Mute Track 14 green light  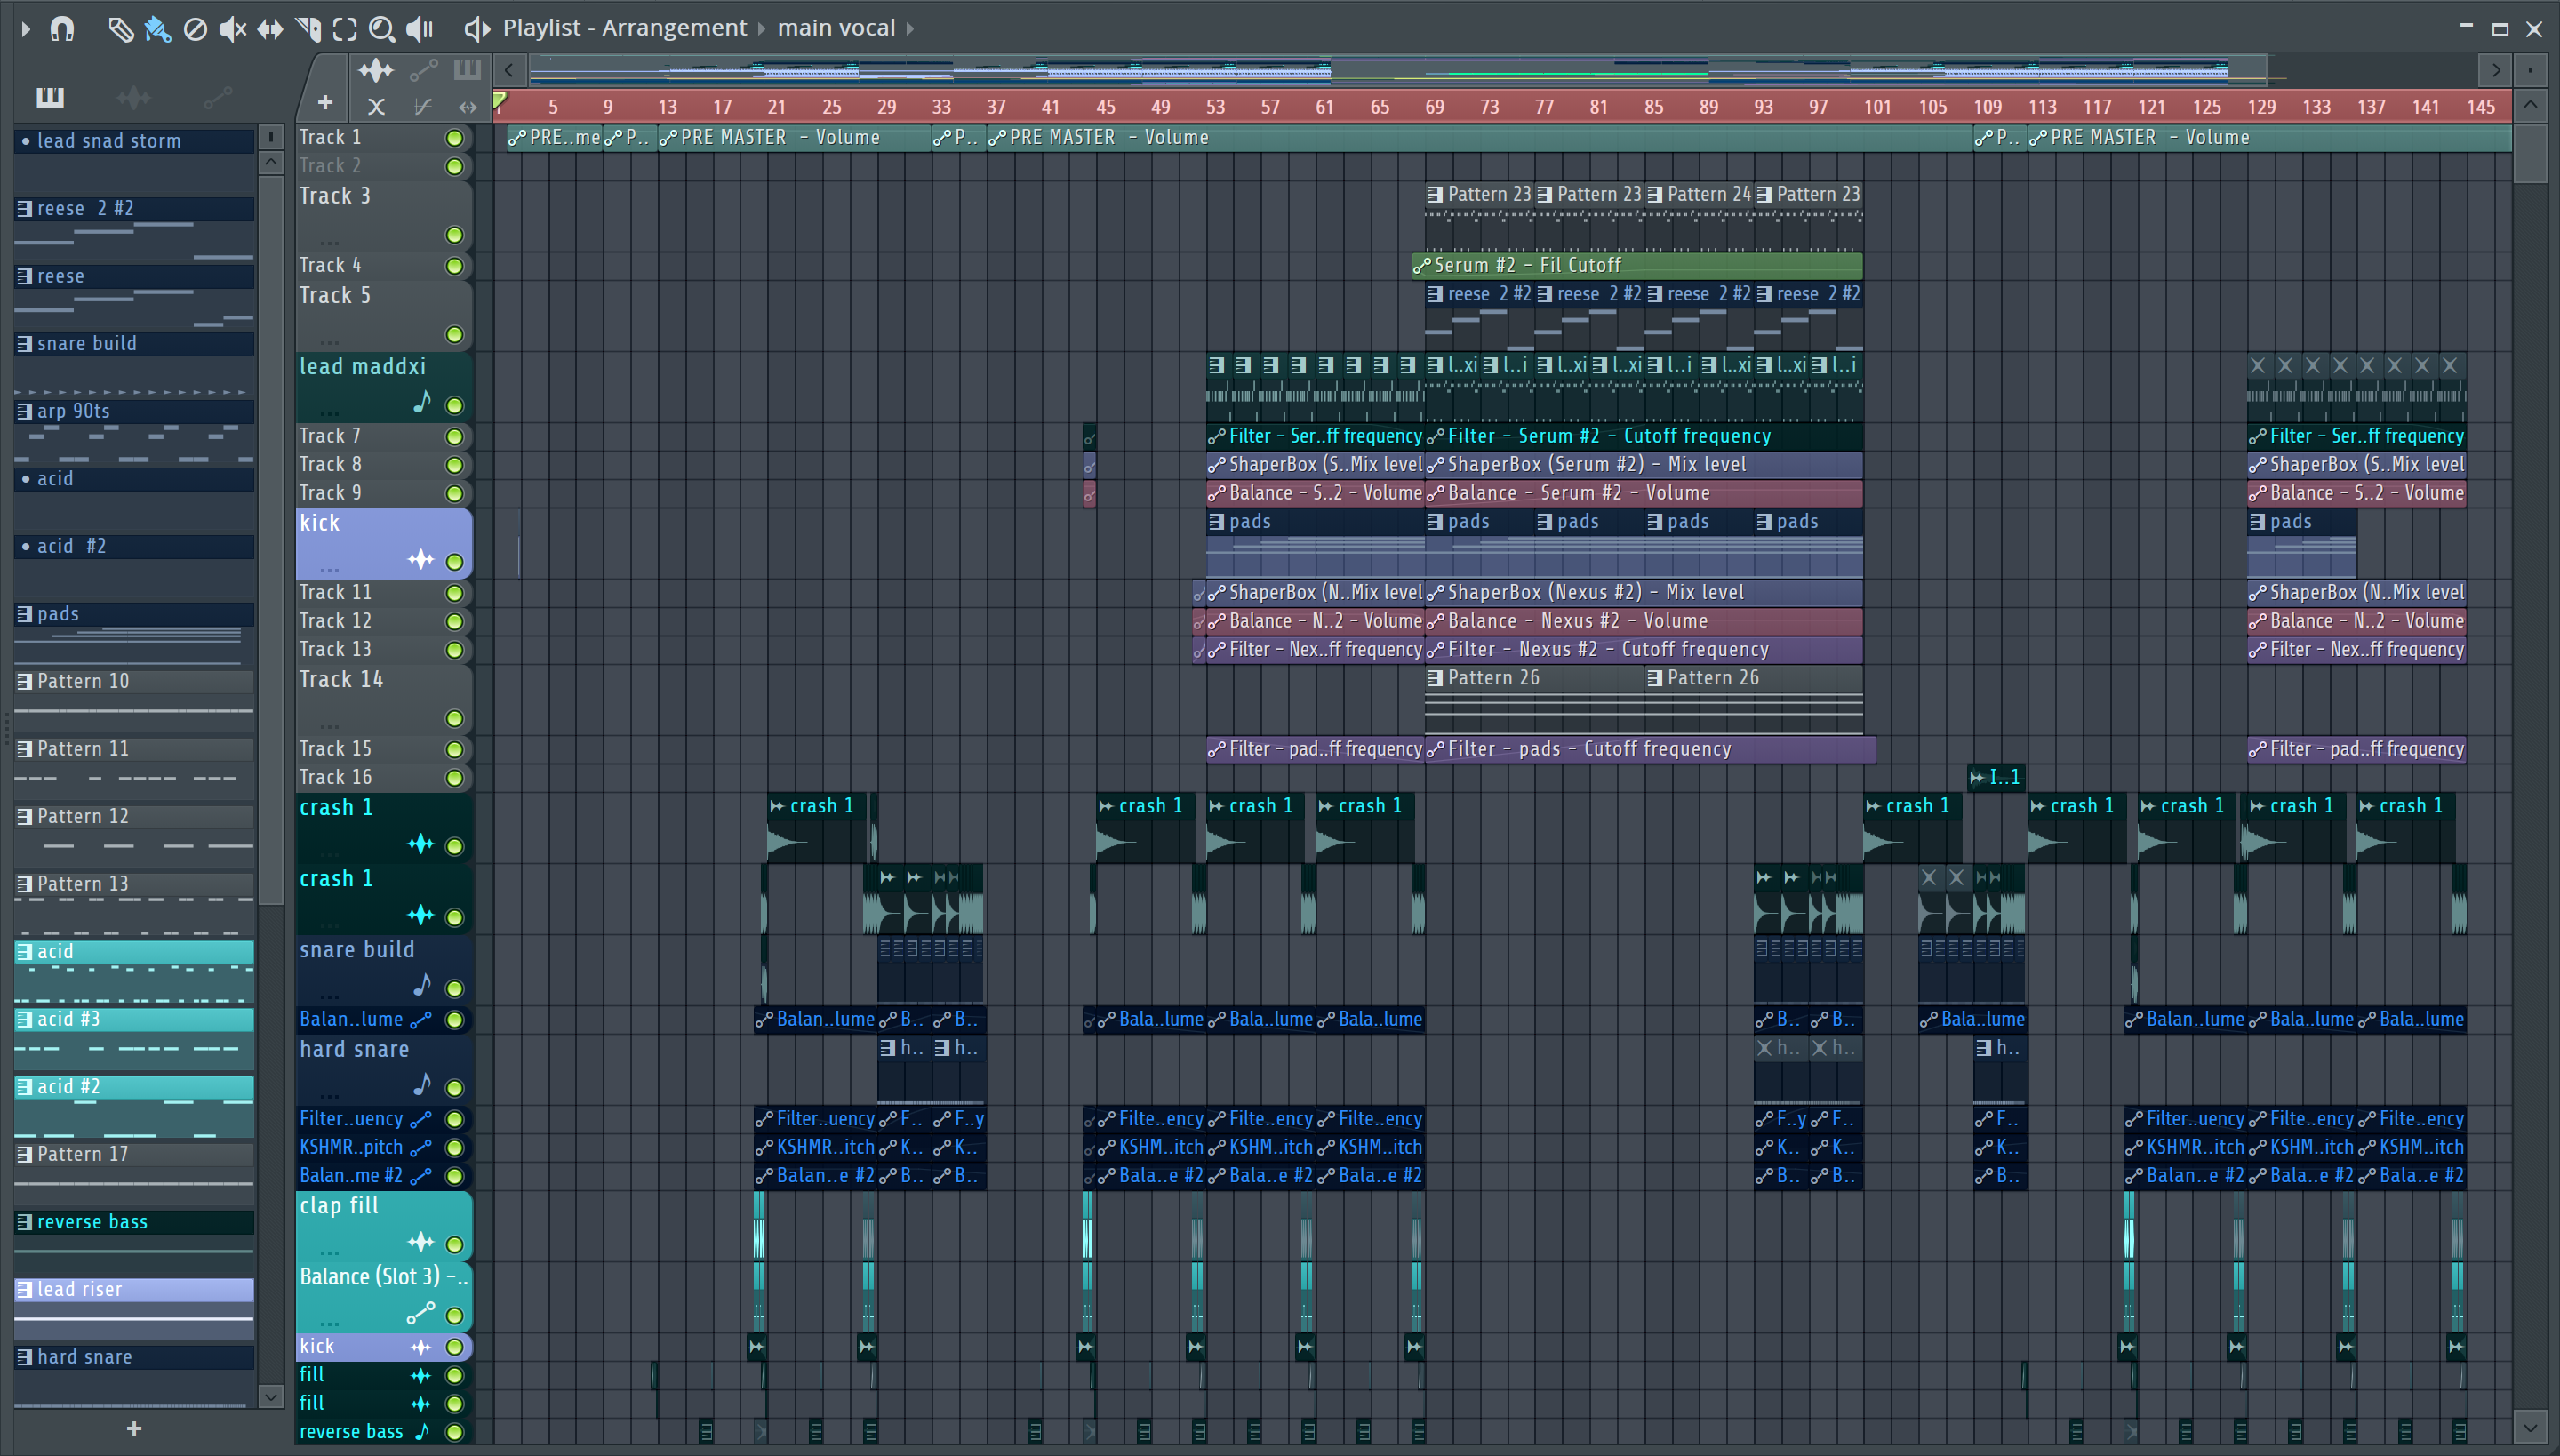tap(455, 719)
